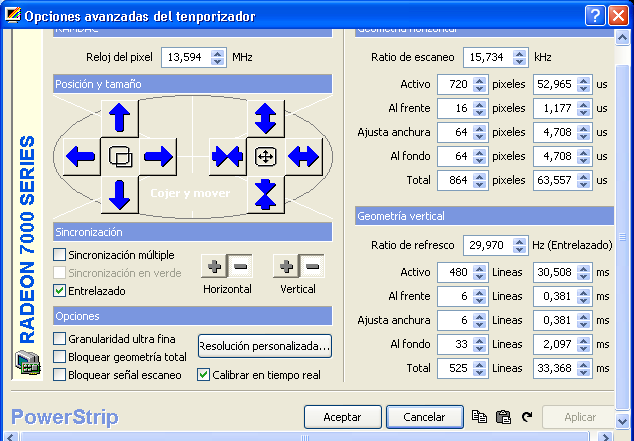Click horizontal Total pixeles spinner
Viewport: 634px width, 441px height.
480,180
